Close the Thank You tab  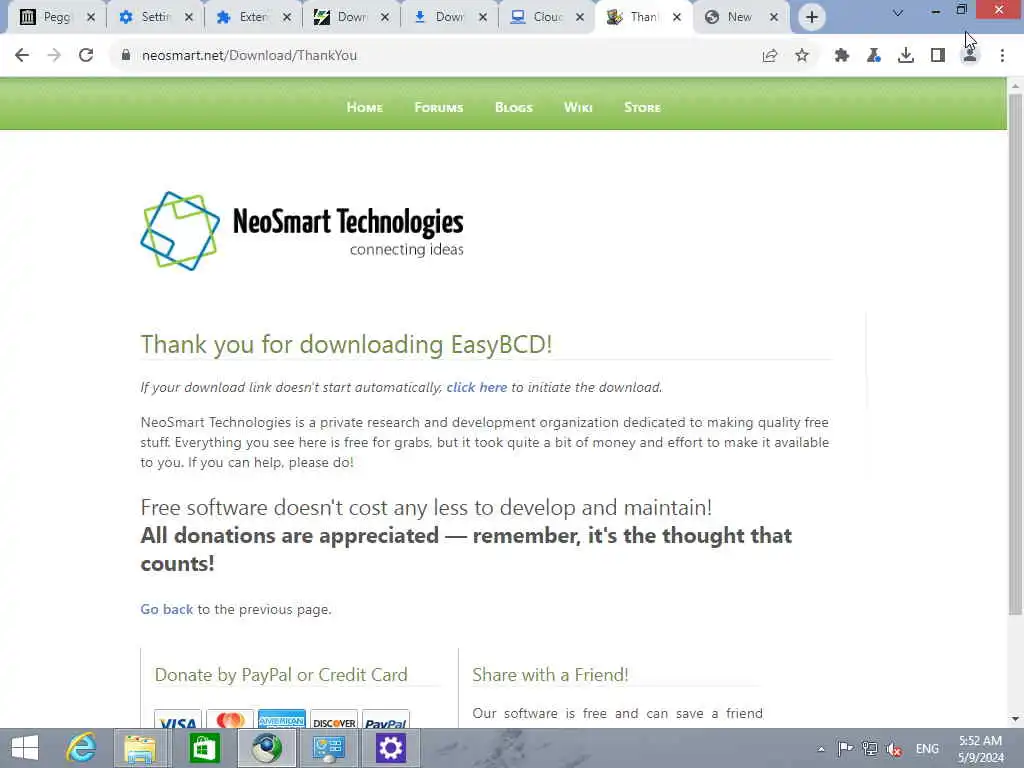pyautogui.click(x=677, y=18)
